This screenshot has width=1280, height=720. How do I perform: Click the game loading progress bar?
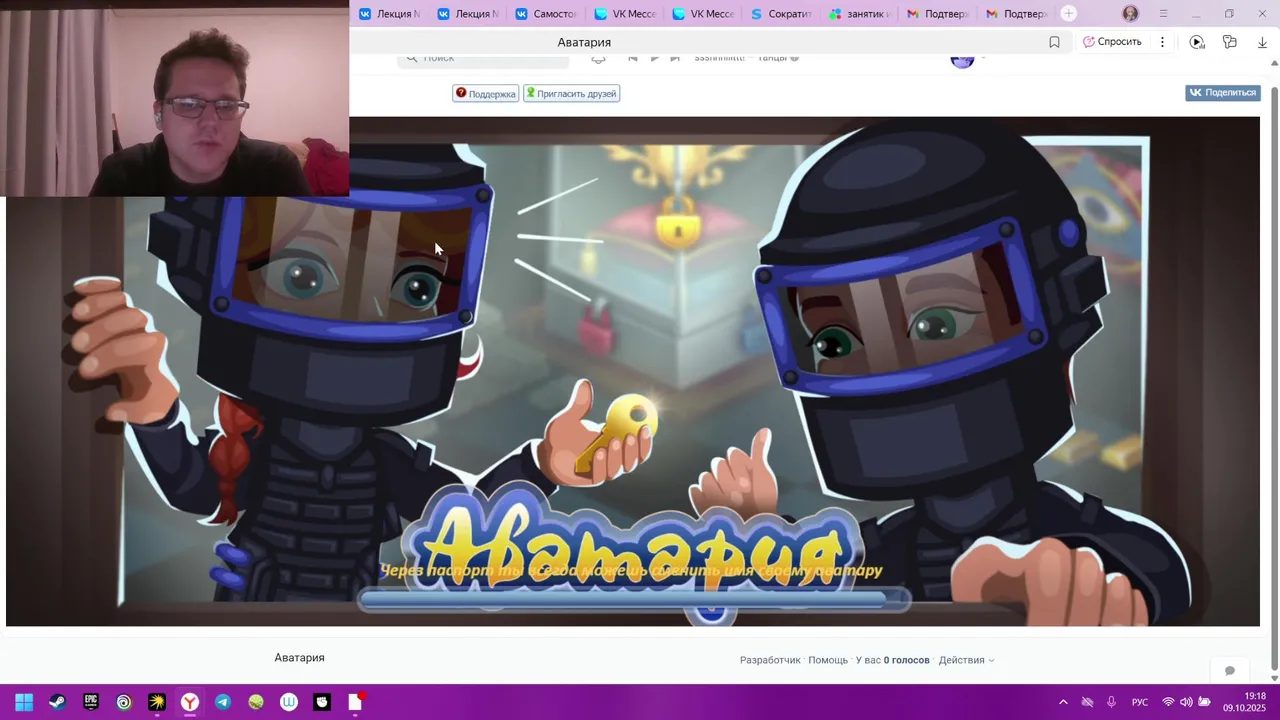(635, 600)
